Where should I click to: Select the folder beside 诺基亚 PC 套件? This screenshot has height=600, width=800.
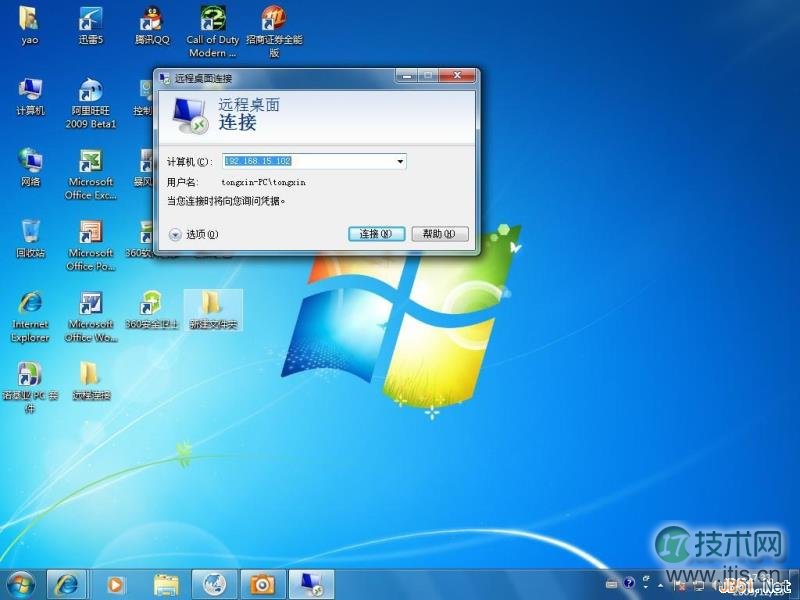pyautogui.click(x=91, y=381)
